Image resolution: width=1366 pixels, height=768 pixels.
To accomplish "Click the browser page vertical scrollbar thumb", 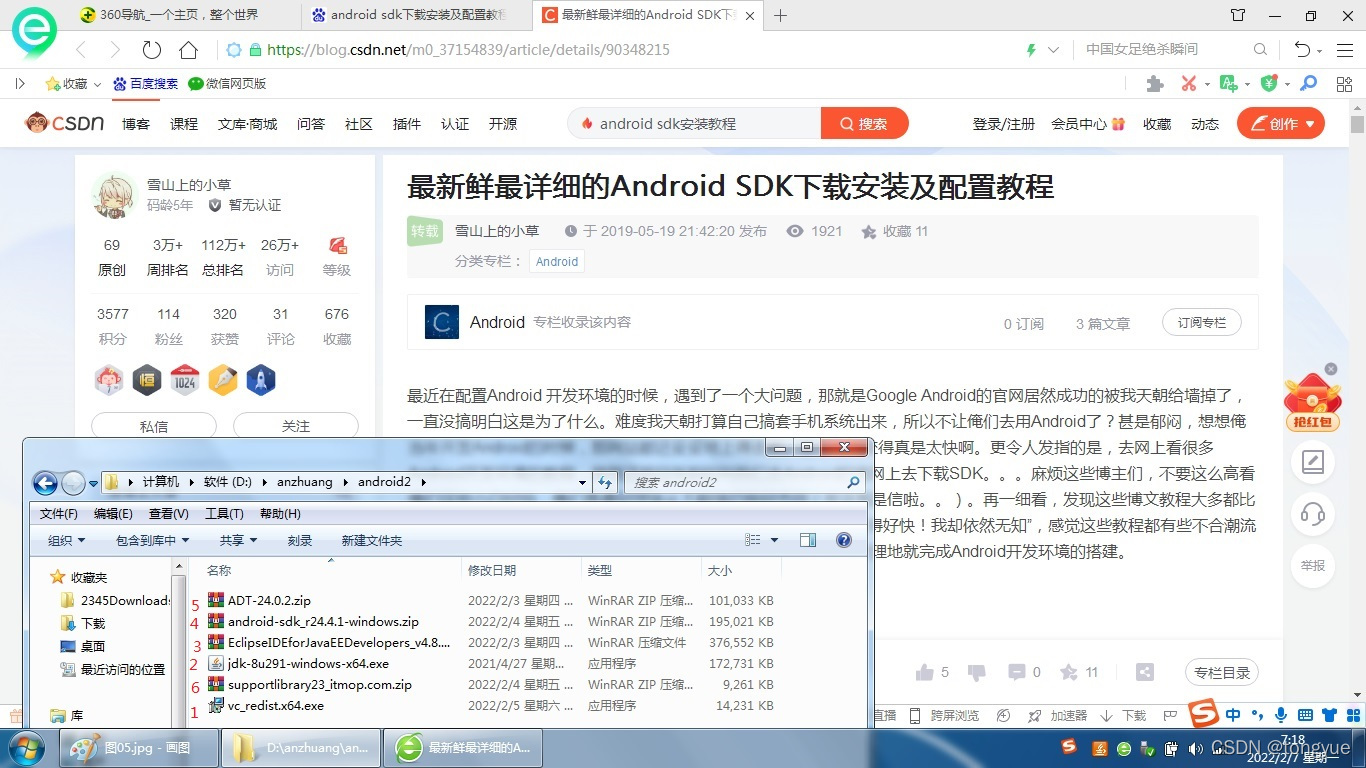I will 1357,125.
